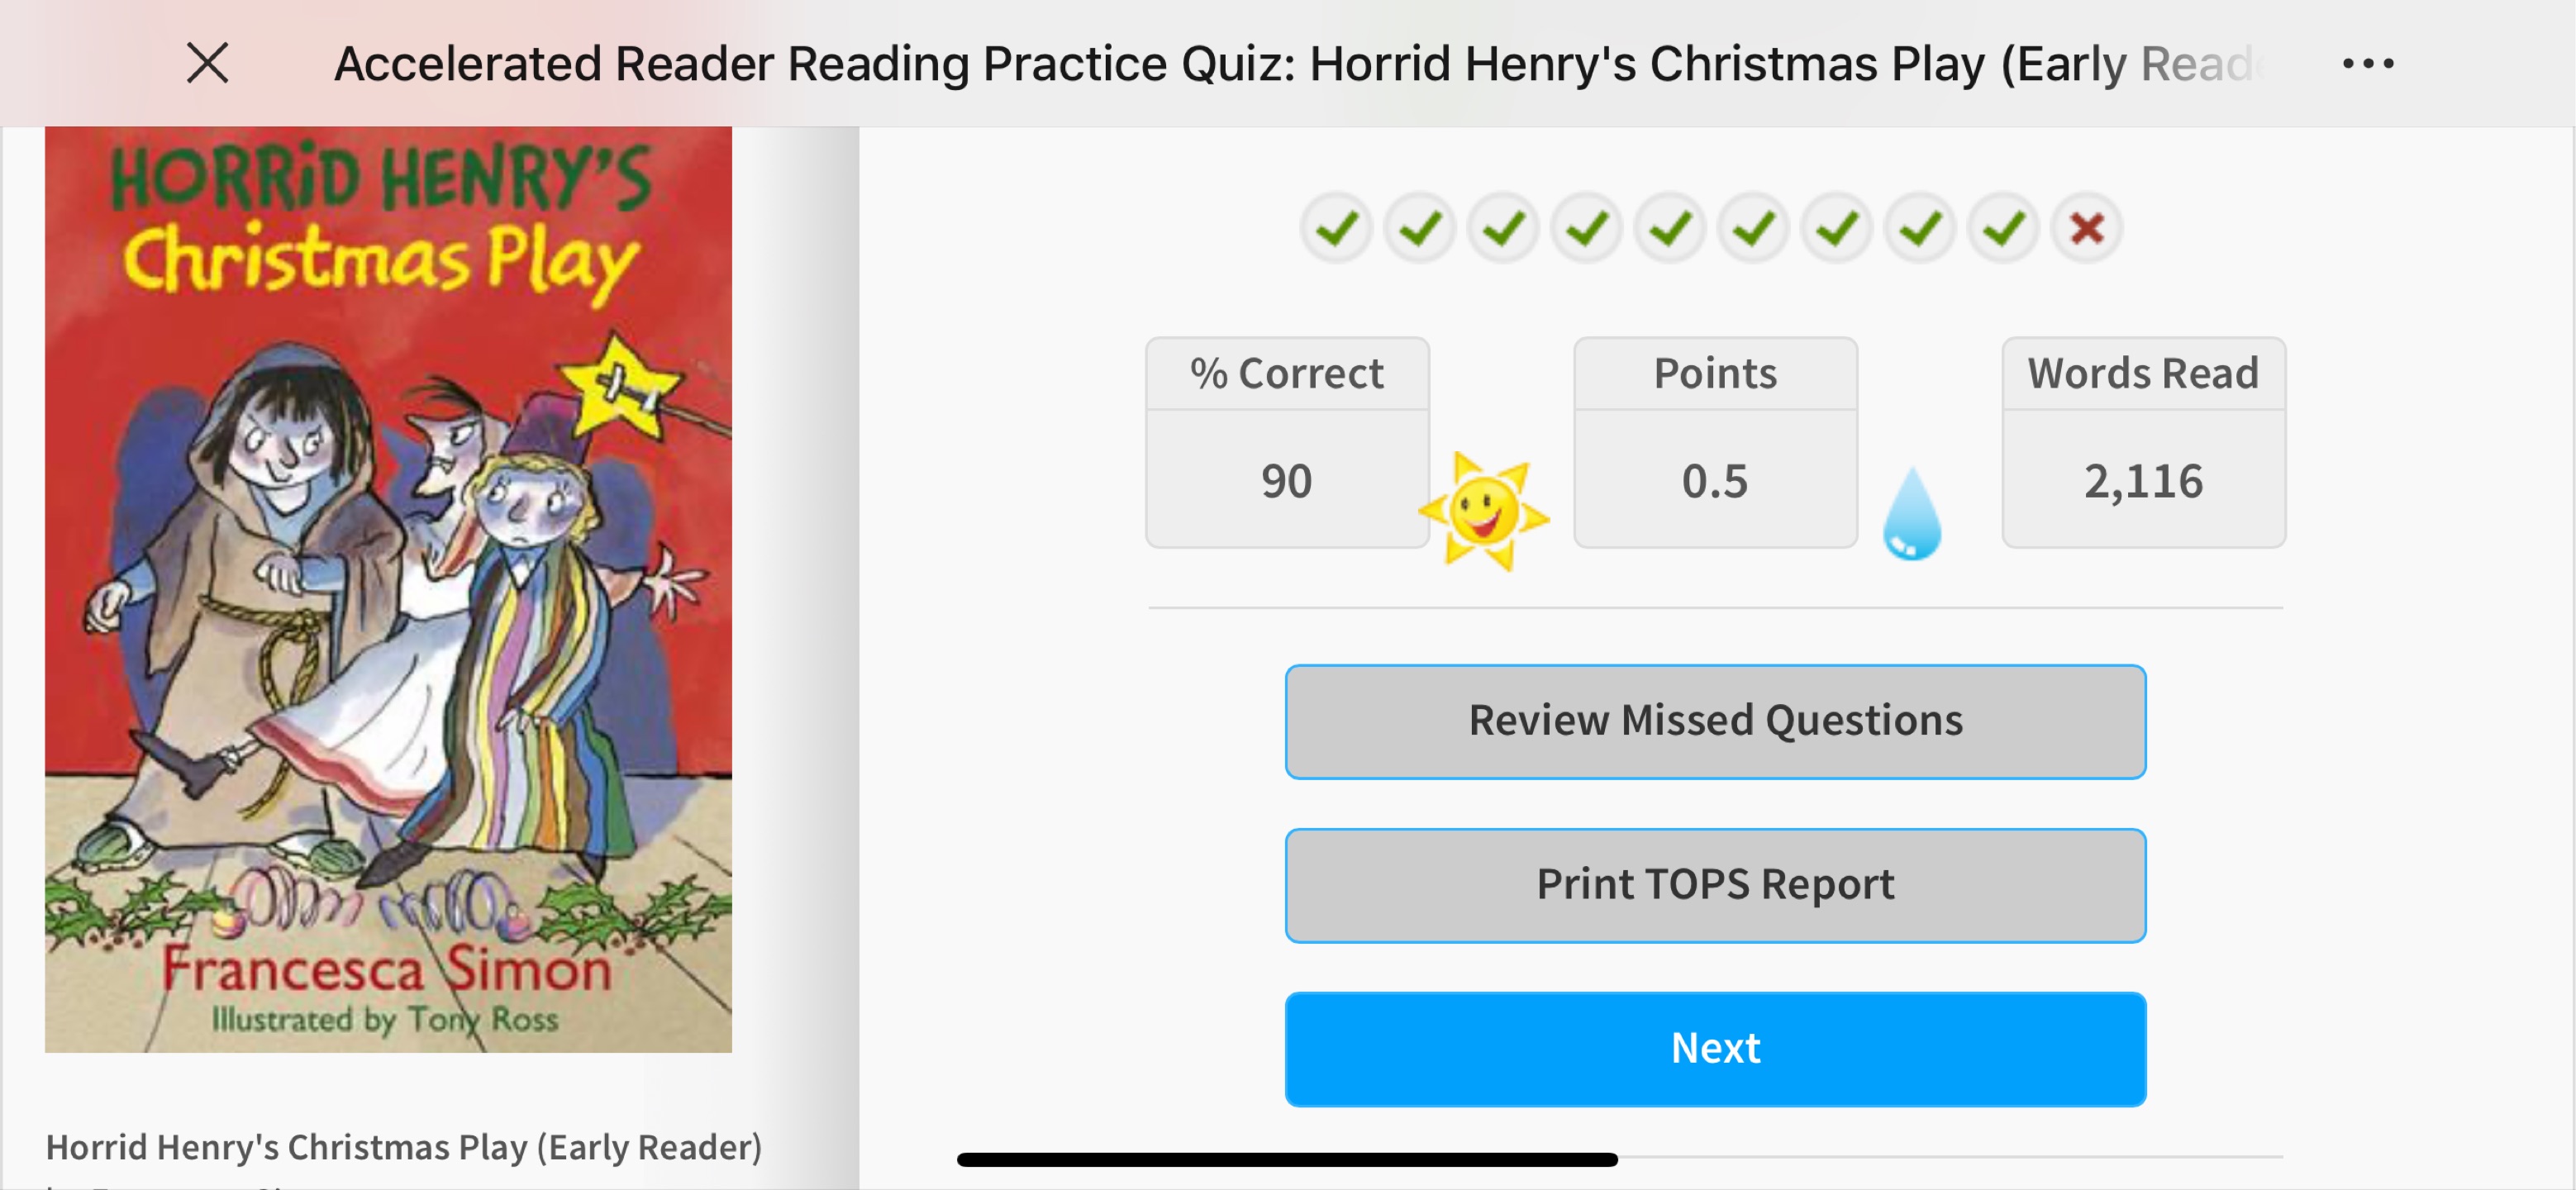This screenshot has width=2576, height=1190.
Task: Click the quiz title in the header
Action: (x=1300, y=64)
